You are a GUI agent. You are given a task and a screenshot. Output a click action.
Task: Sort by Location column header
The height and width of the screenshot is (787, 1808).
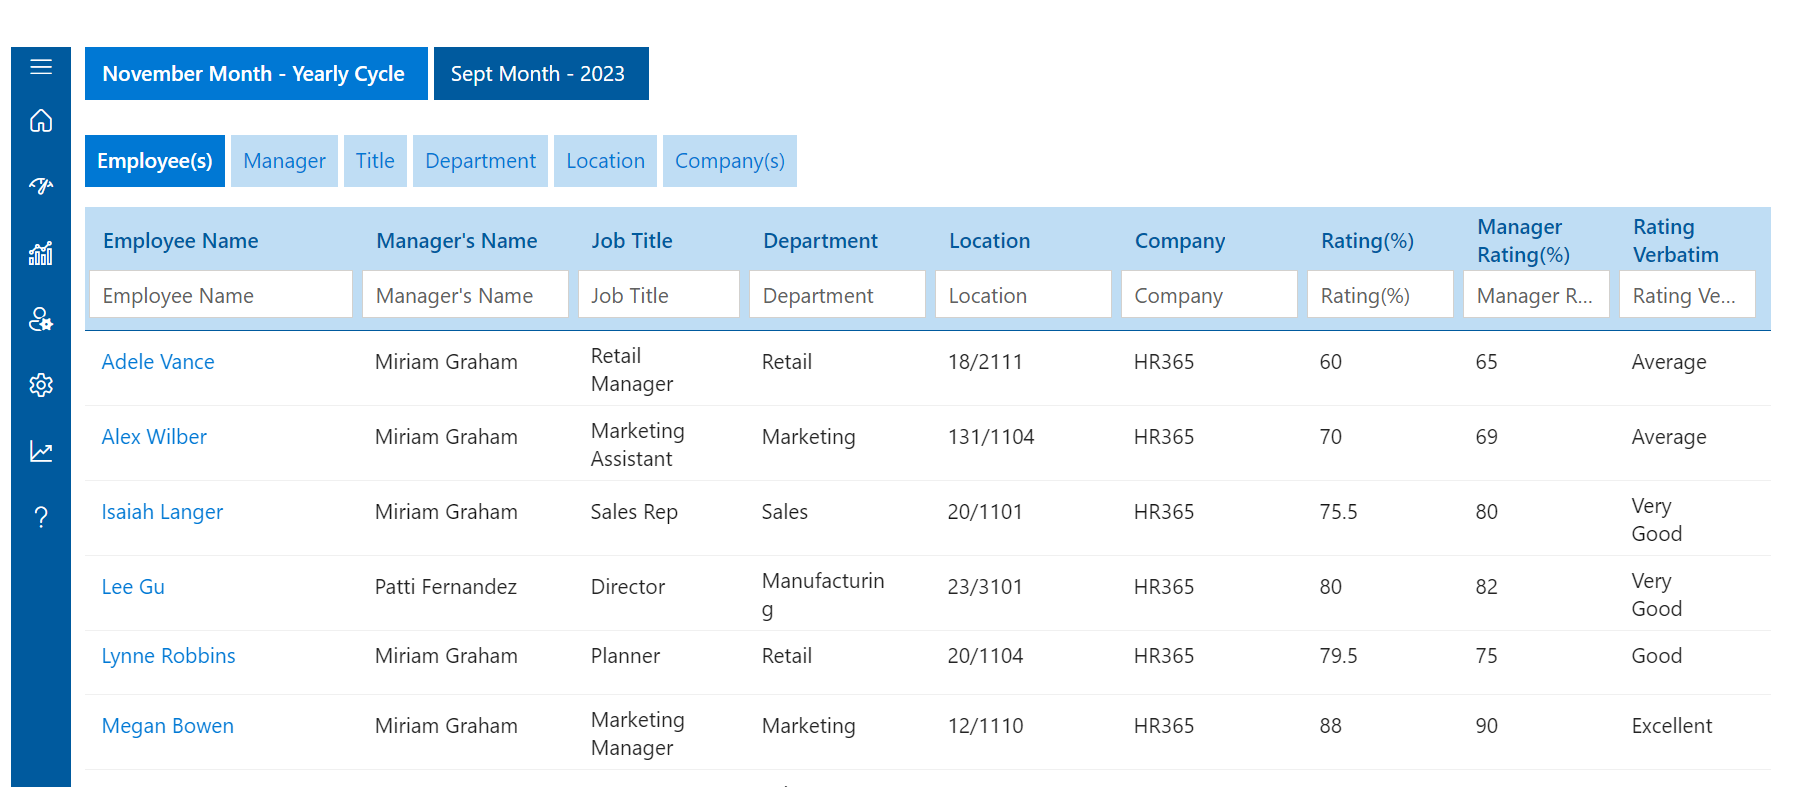(989, 241)
